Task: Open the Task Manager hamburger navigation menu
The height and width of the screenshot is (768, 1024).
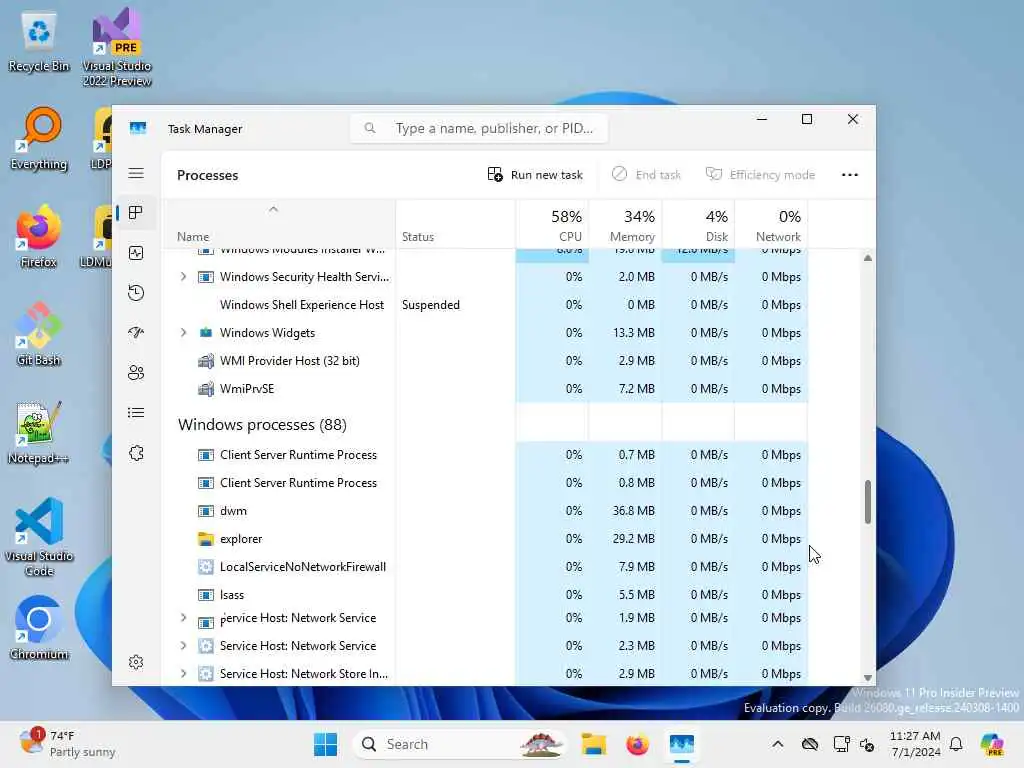Action: click(136, 173)
